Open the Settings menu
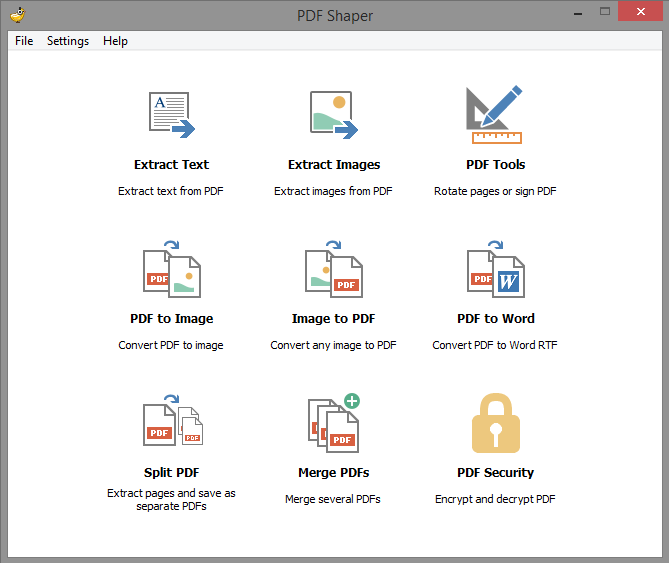The height and width of the screenshot is (563, 669). 68,41
